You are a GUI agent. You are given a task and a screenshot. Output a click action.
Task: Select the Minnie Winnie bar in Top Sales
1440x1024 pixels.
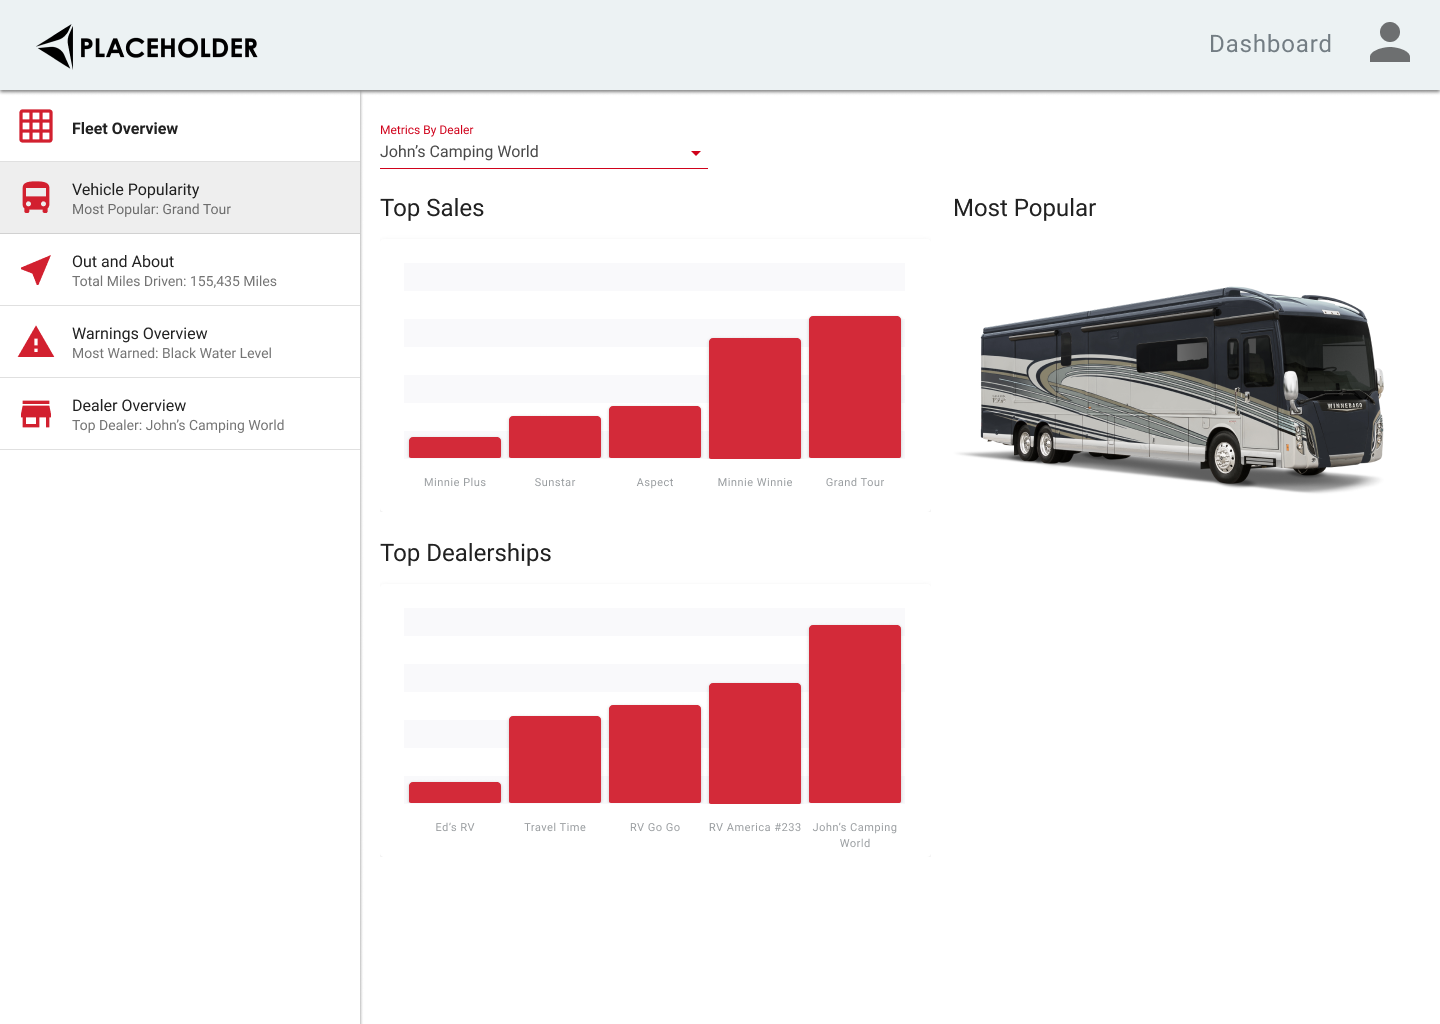click(x=755, y=397)
